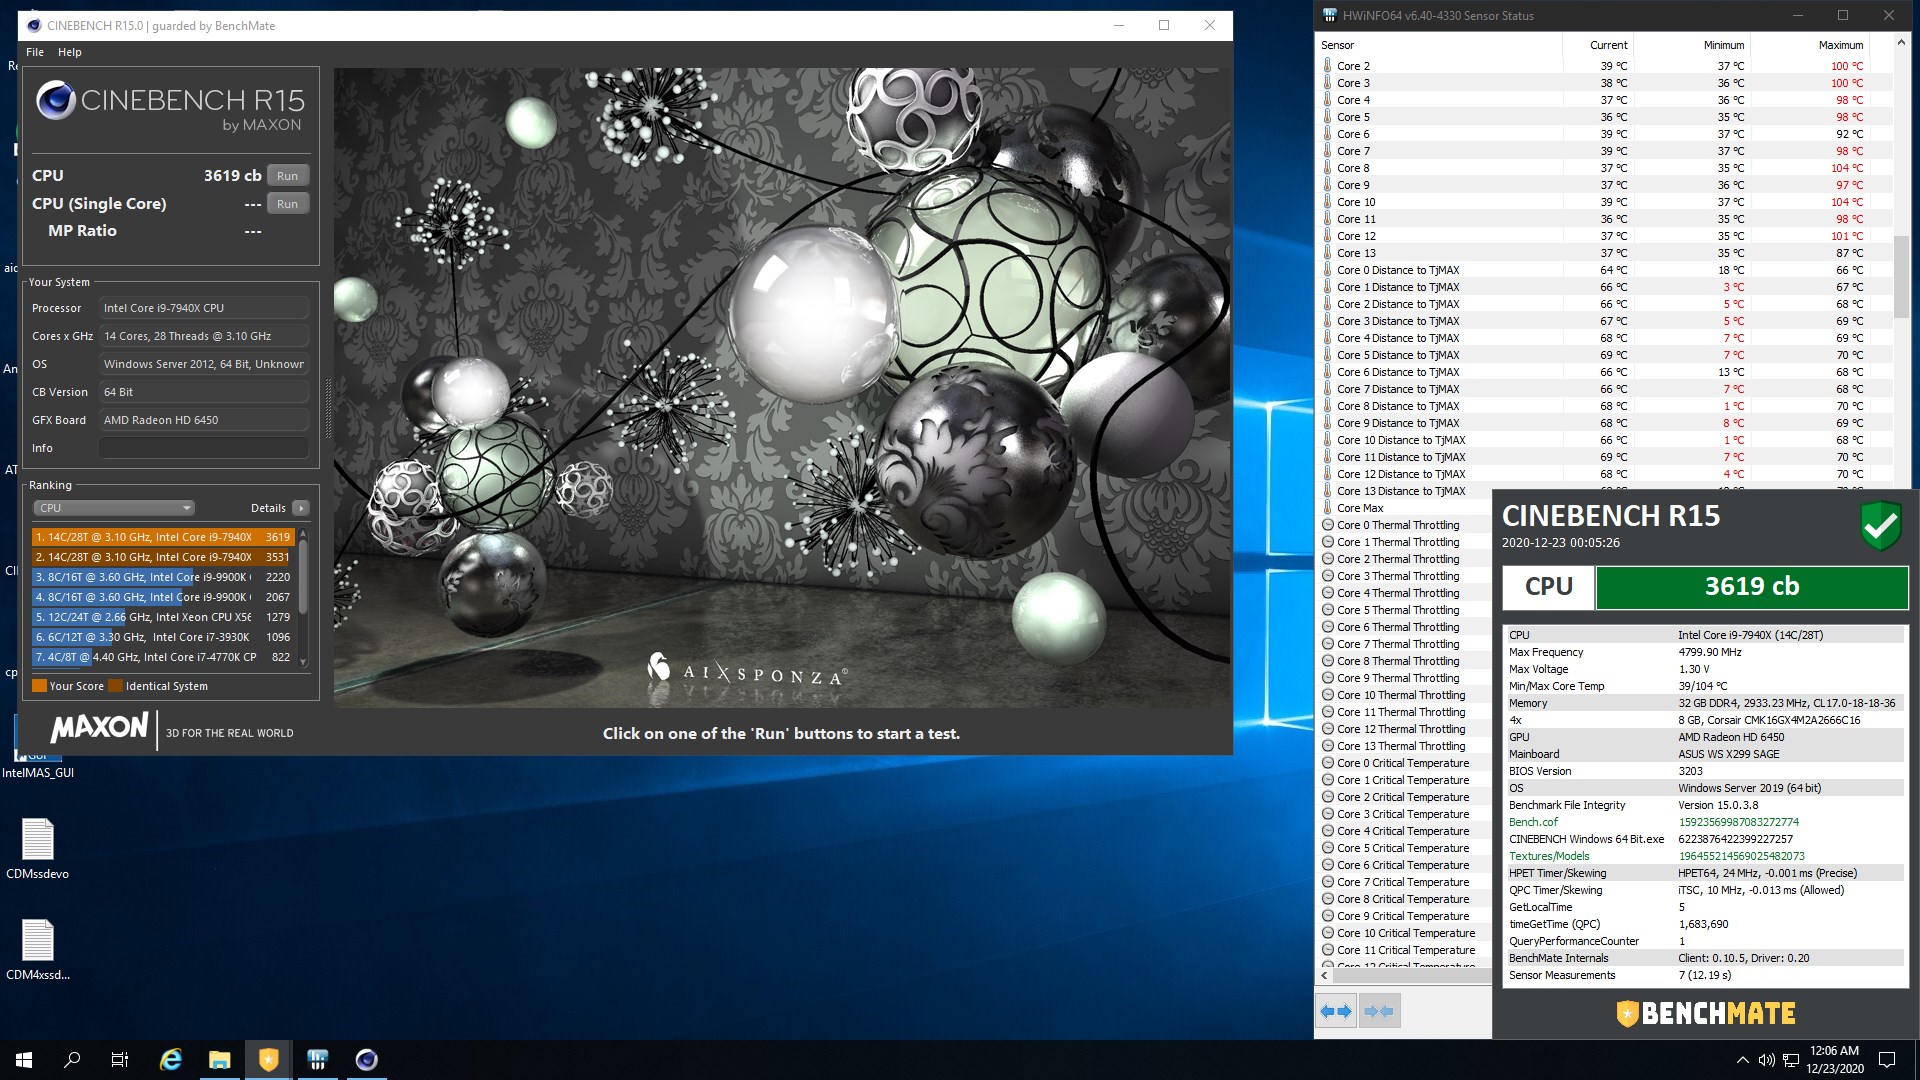
Task: Click the Details arrow in Ranking
Action: pyautogui.click(x=300, y=508)
